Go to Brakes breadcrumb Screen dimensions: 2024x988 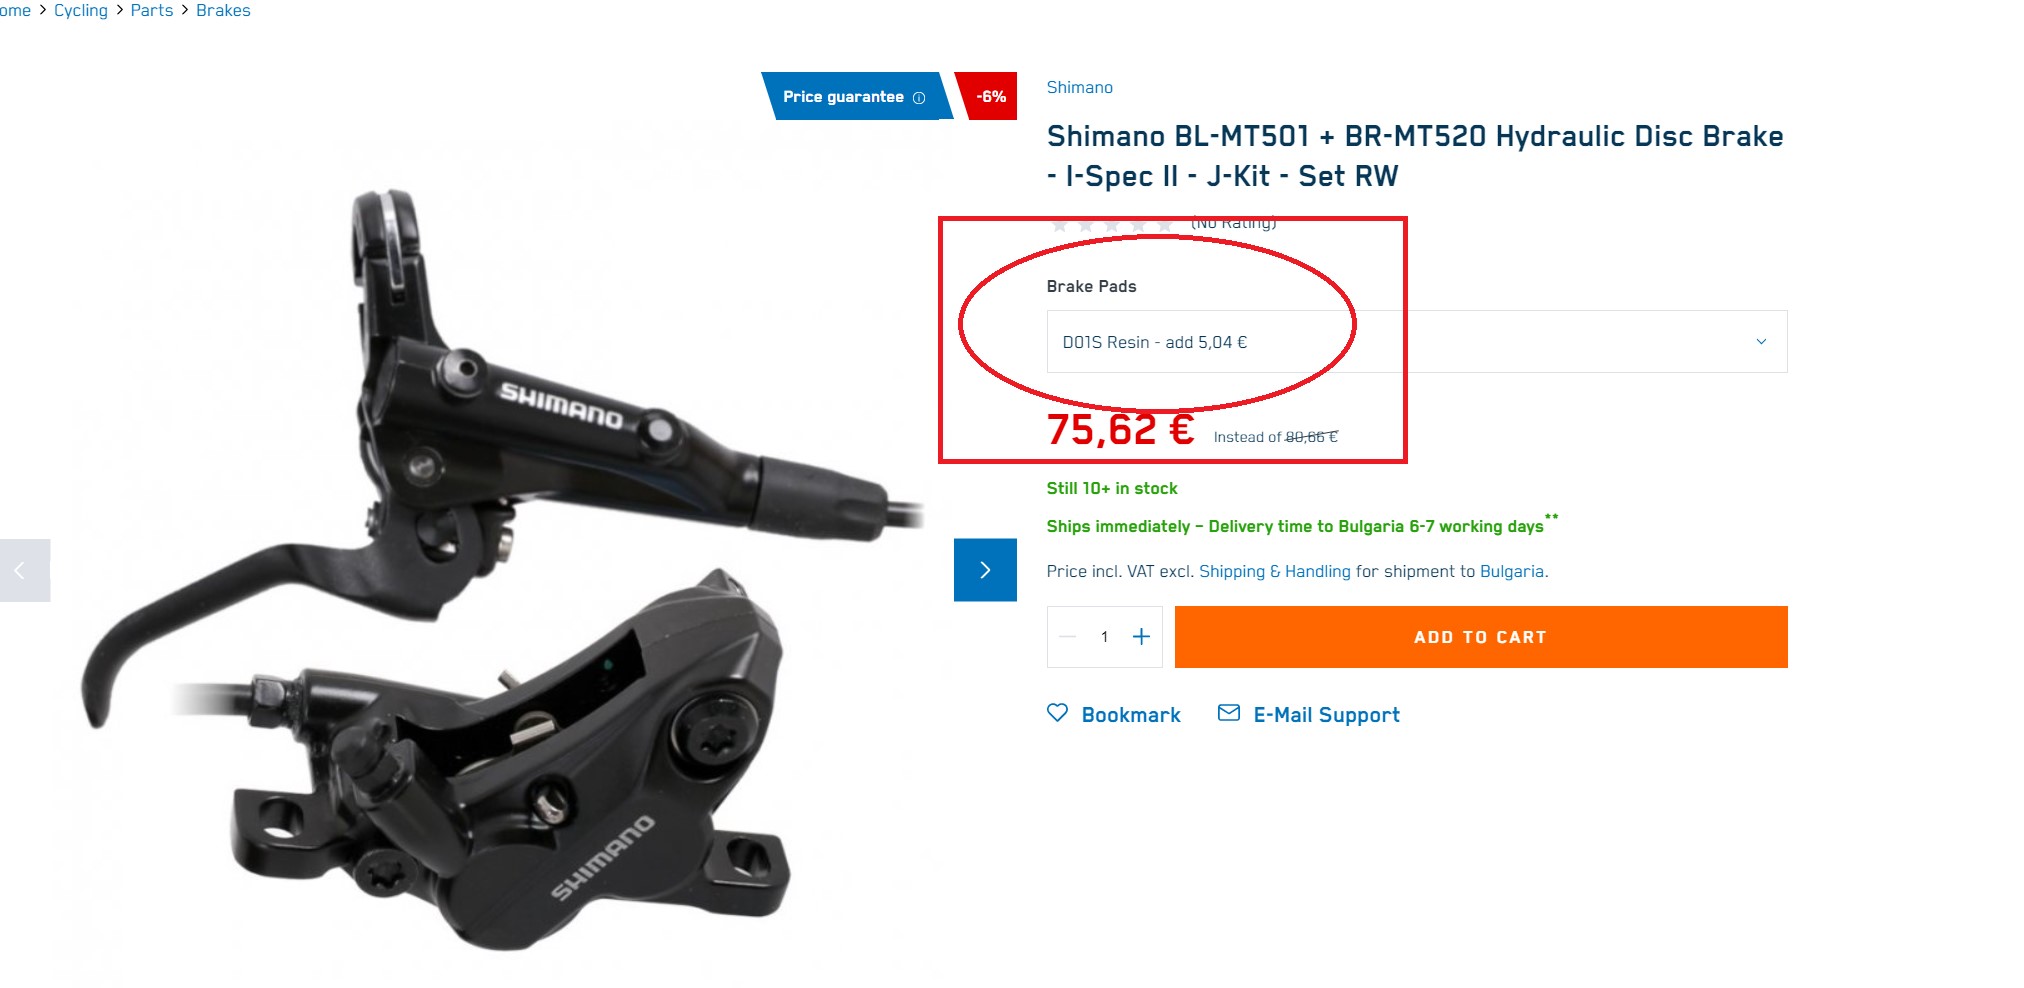coord(223,10)
